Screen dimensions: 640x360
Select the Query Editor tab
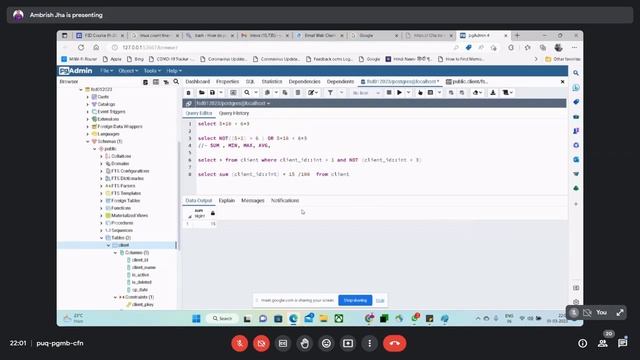tap(199, 113)
